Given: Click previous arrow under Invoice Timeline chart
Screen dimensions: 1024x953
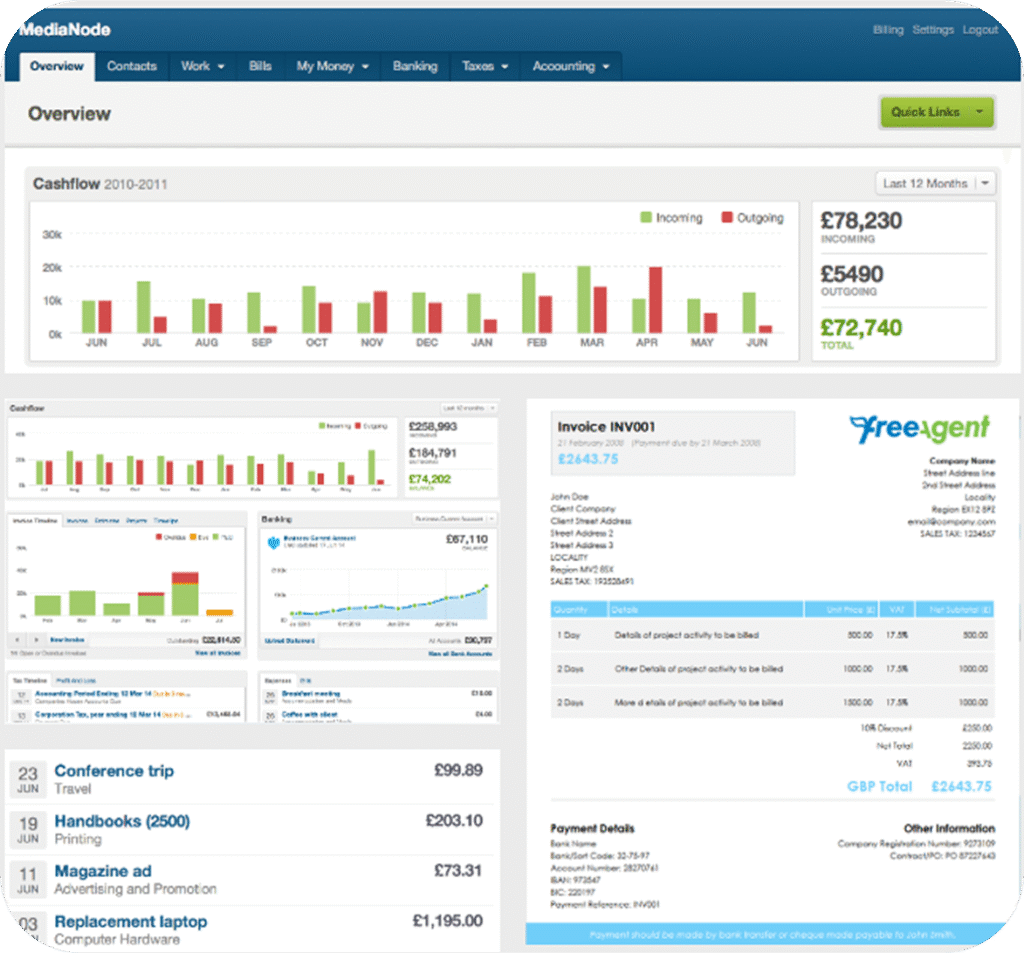Looking at the screenshot, I should [x=17, y=638].
